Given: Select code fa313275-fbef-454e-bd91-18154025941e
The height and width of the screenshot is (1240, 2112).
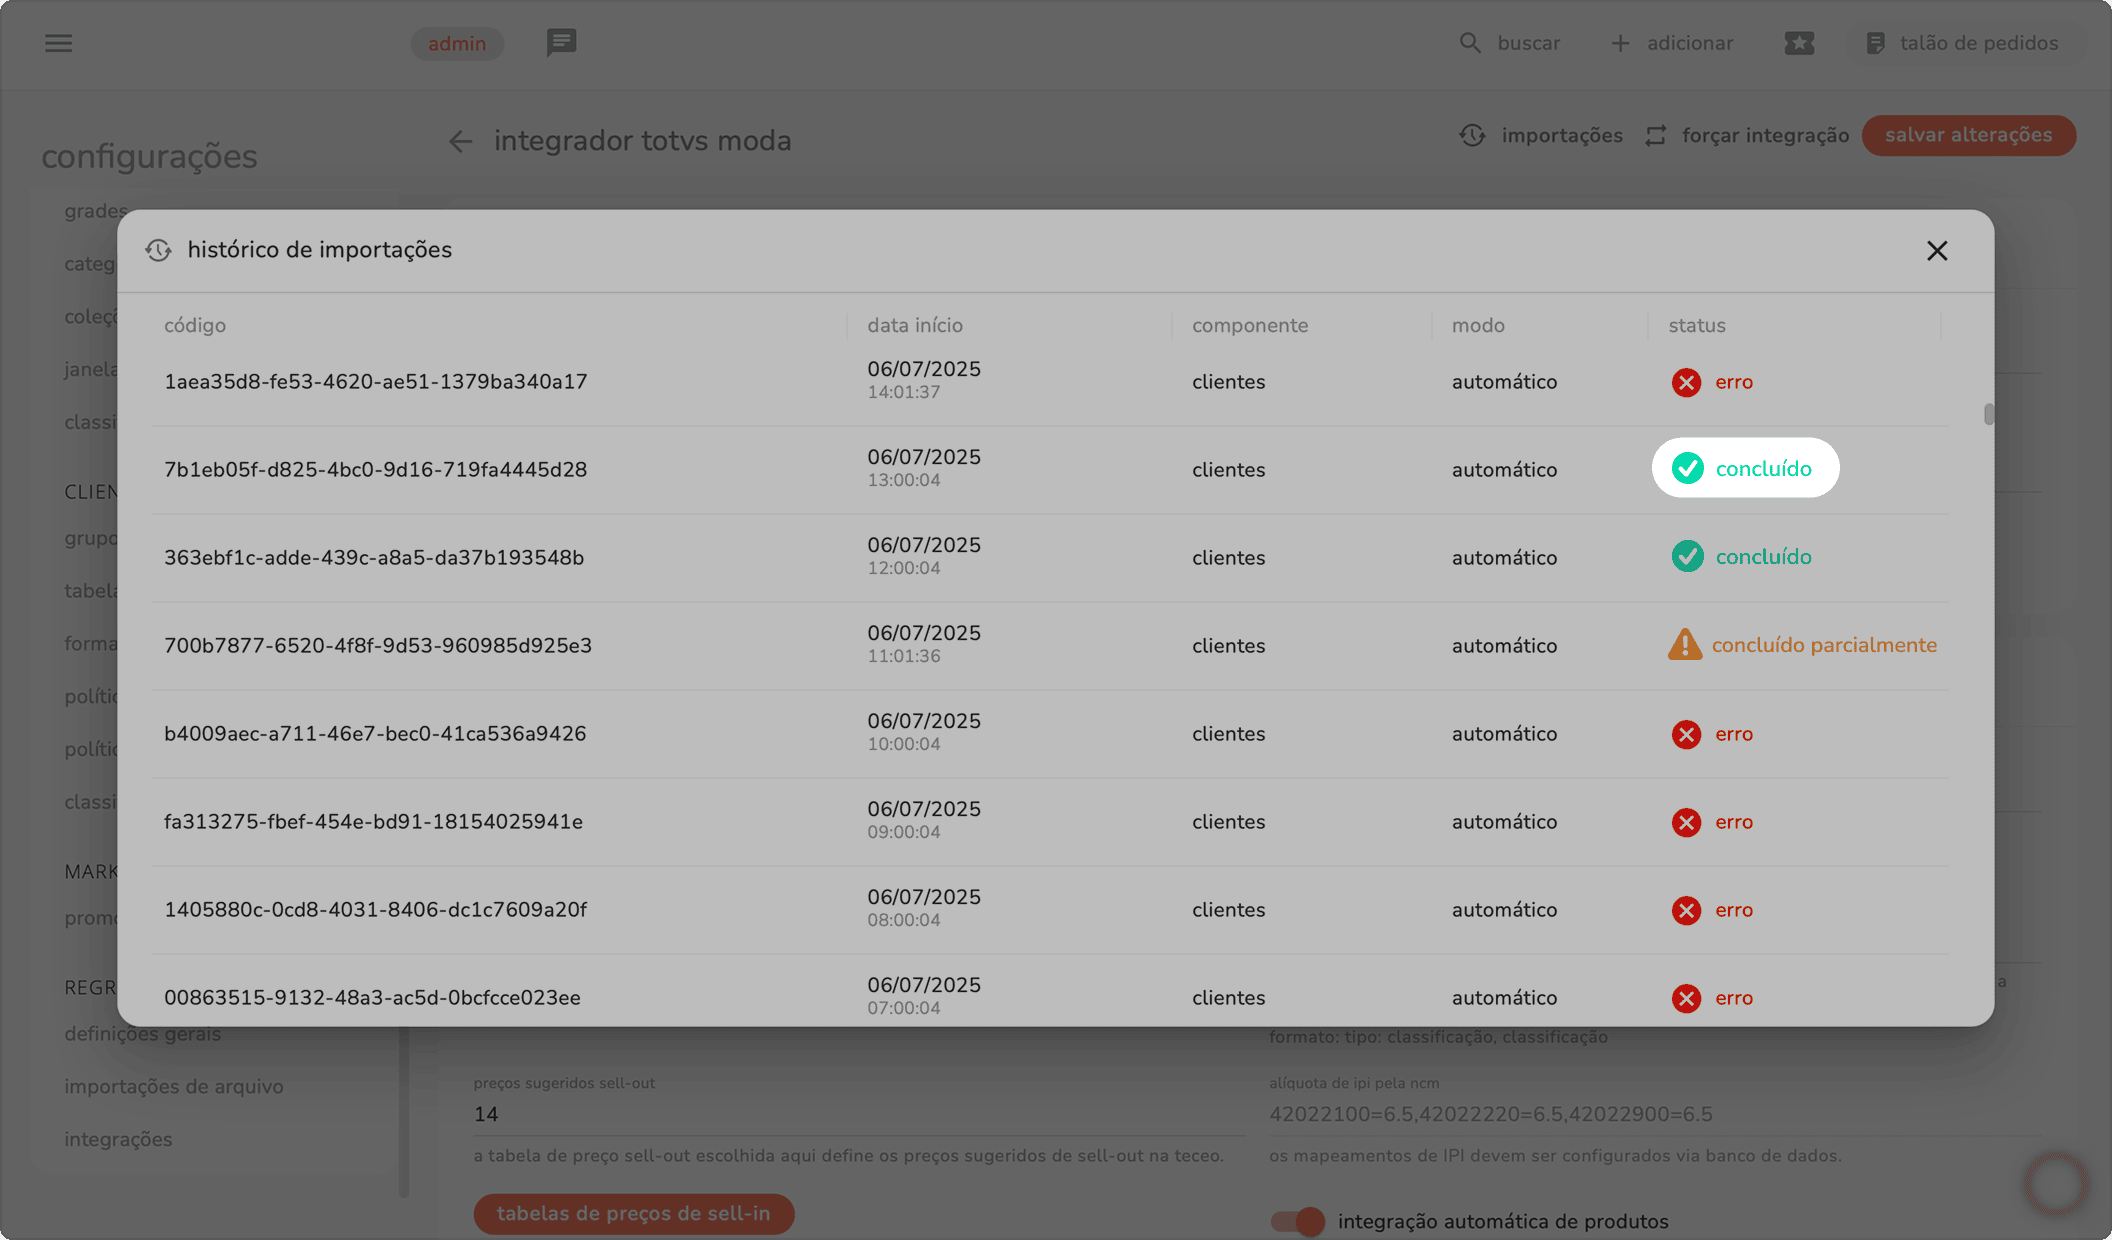Looking at the screenshot, I should pos(373,822).
